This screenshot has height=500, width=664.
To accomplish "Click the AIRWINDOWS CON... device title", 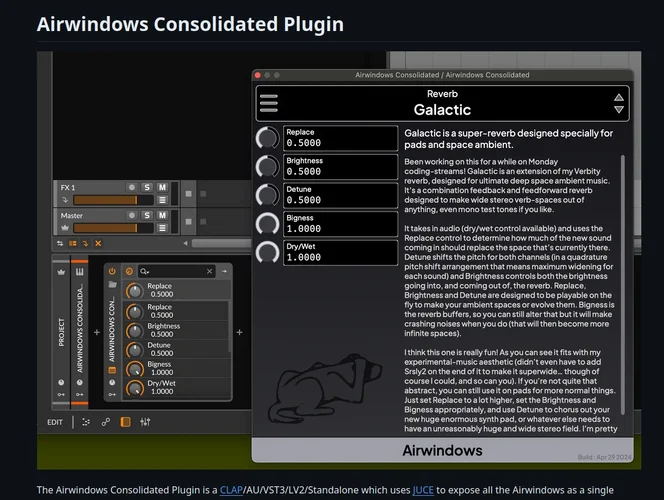I will tap(112, 329).
